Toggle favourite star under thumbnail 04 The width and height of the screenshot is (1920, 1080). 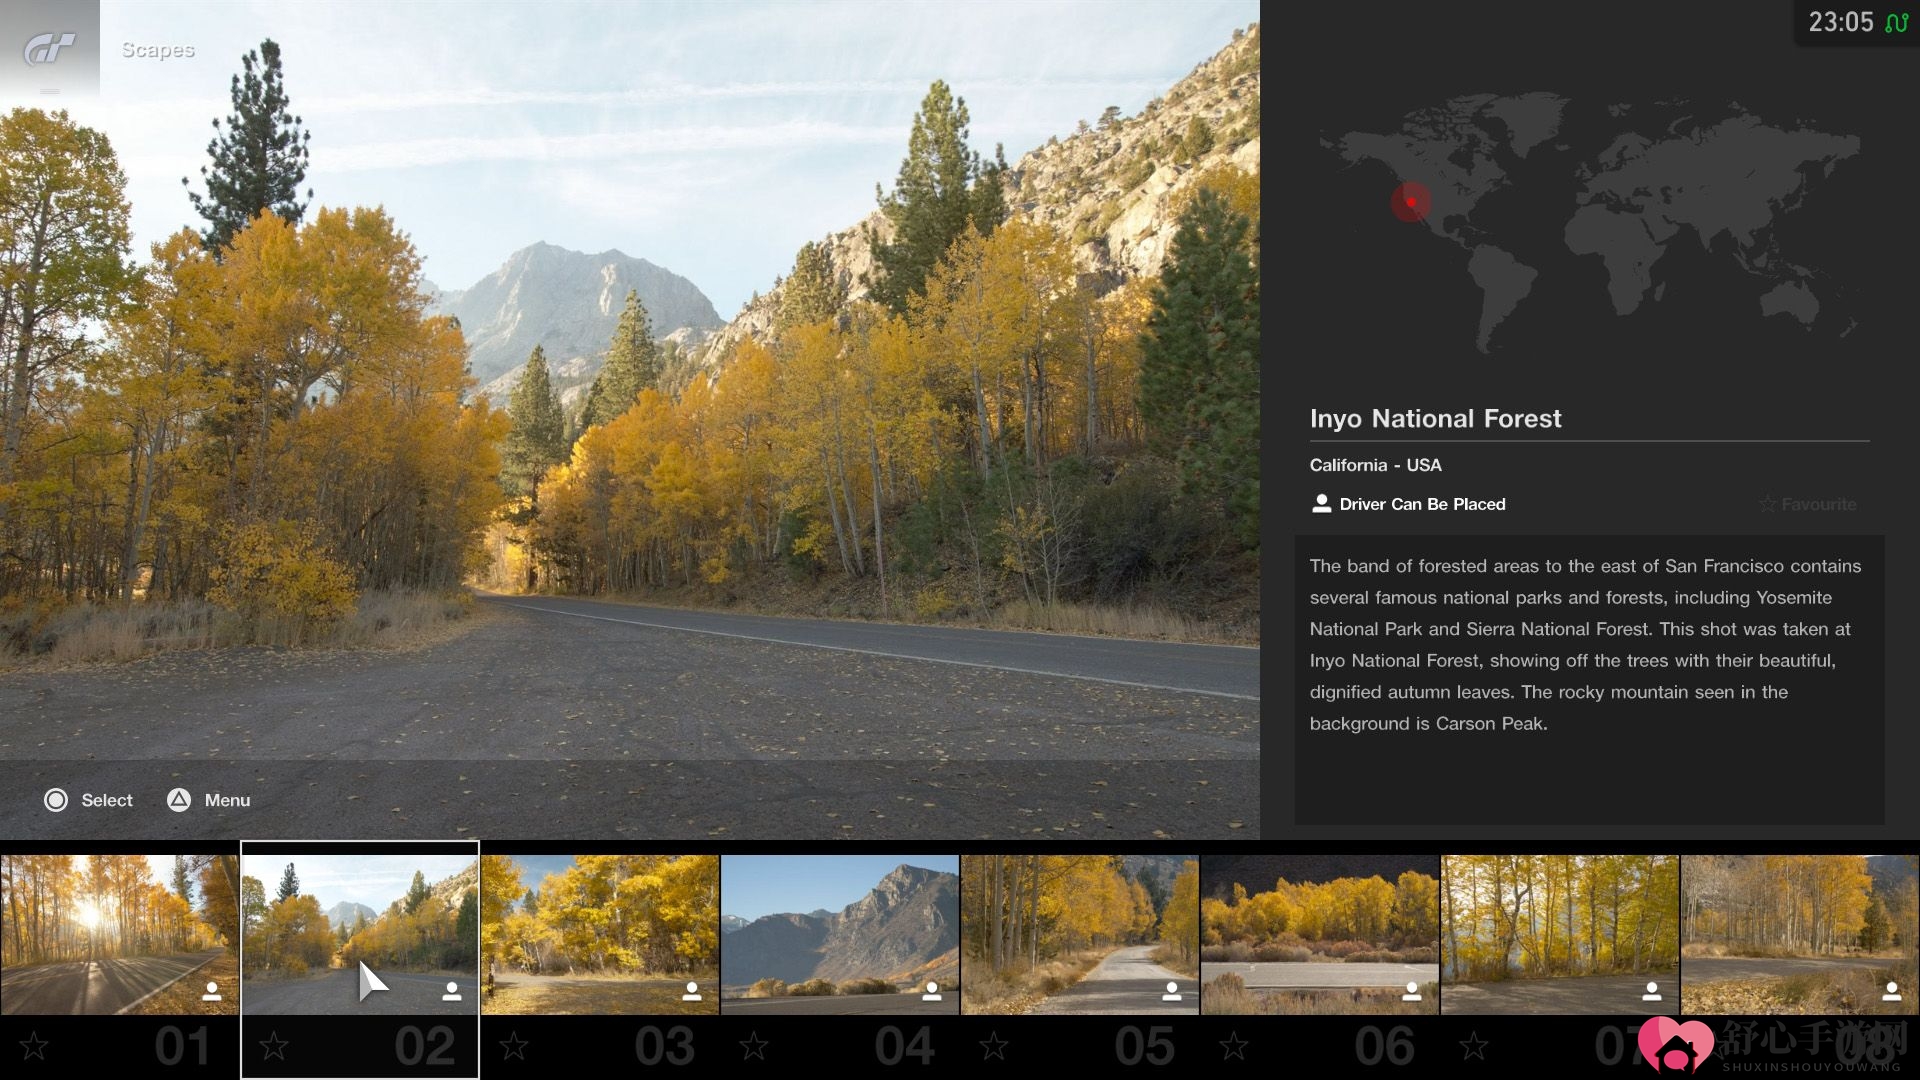point(754,1046)
